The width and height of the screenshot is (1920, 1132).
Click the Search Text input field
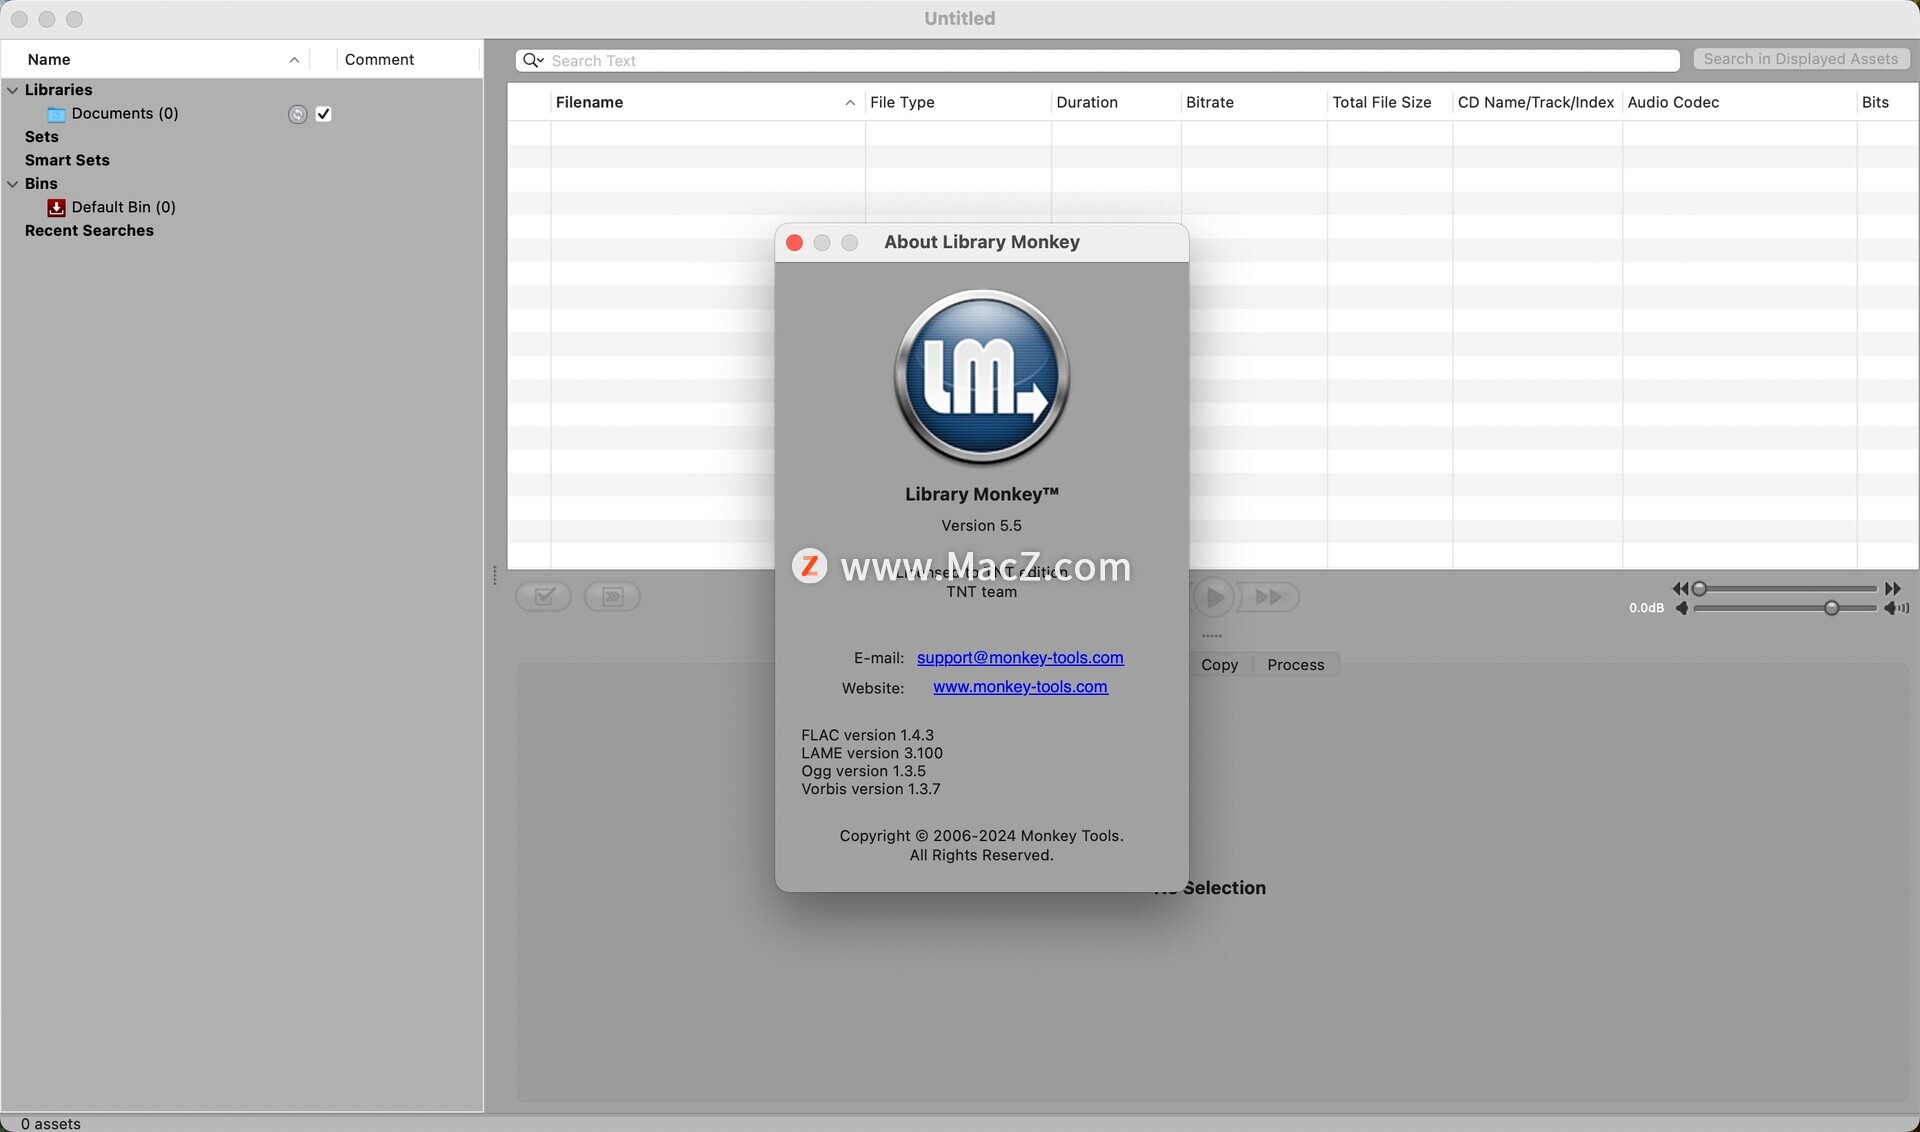1100,61
